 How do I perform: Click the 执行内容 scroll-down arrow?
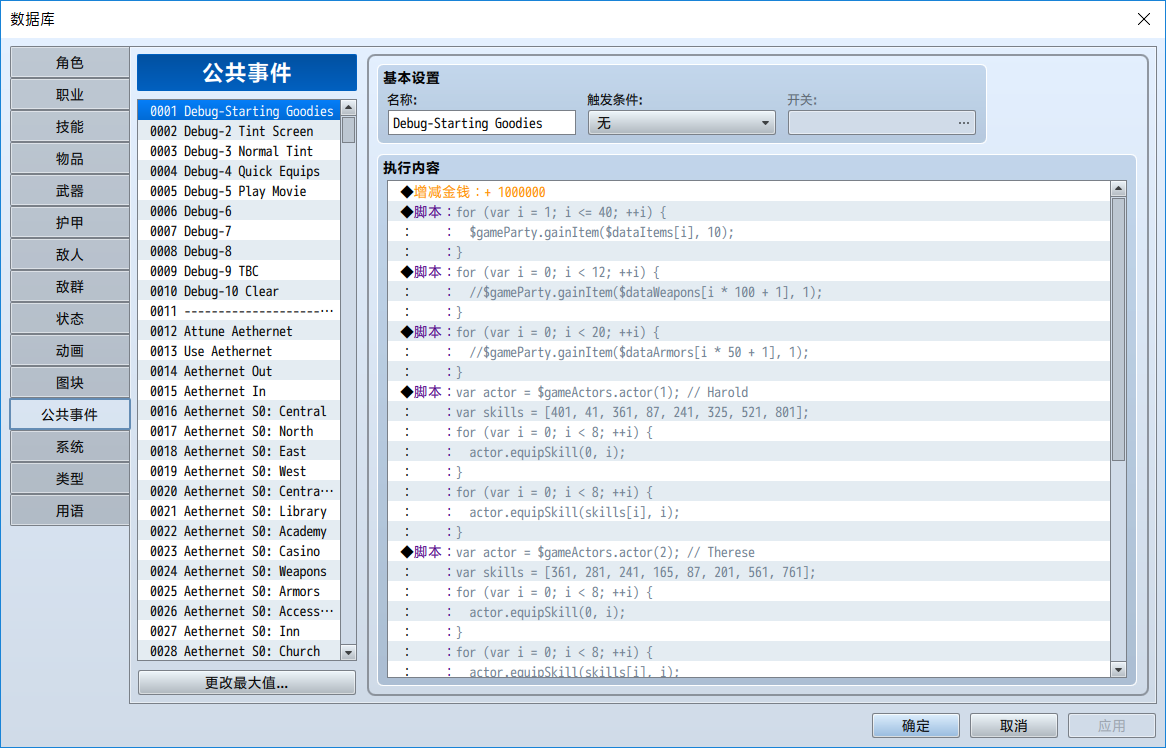[1118, 670]
